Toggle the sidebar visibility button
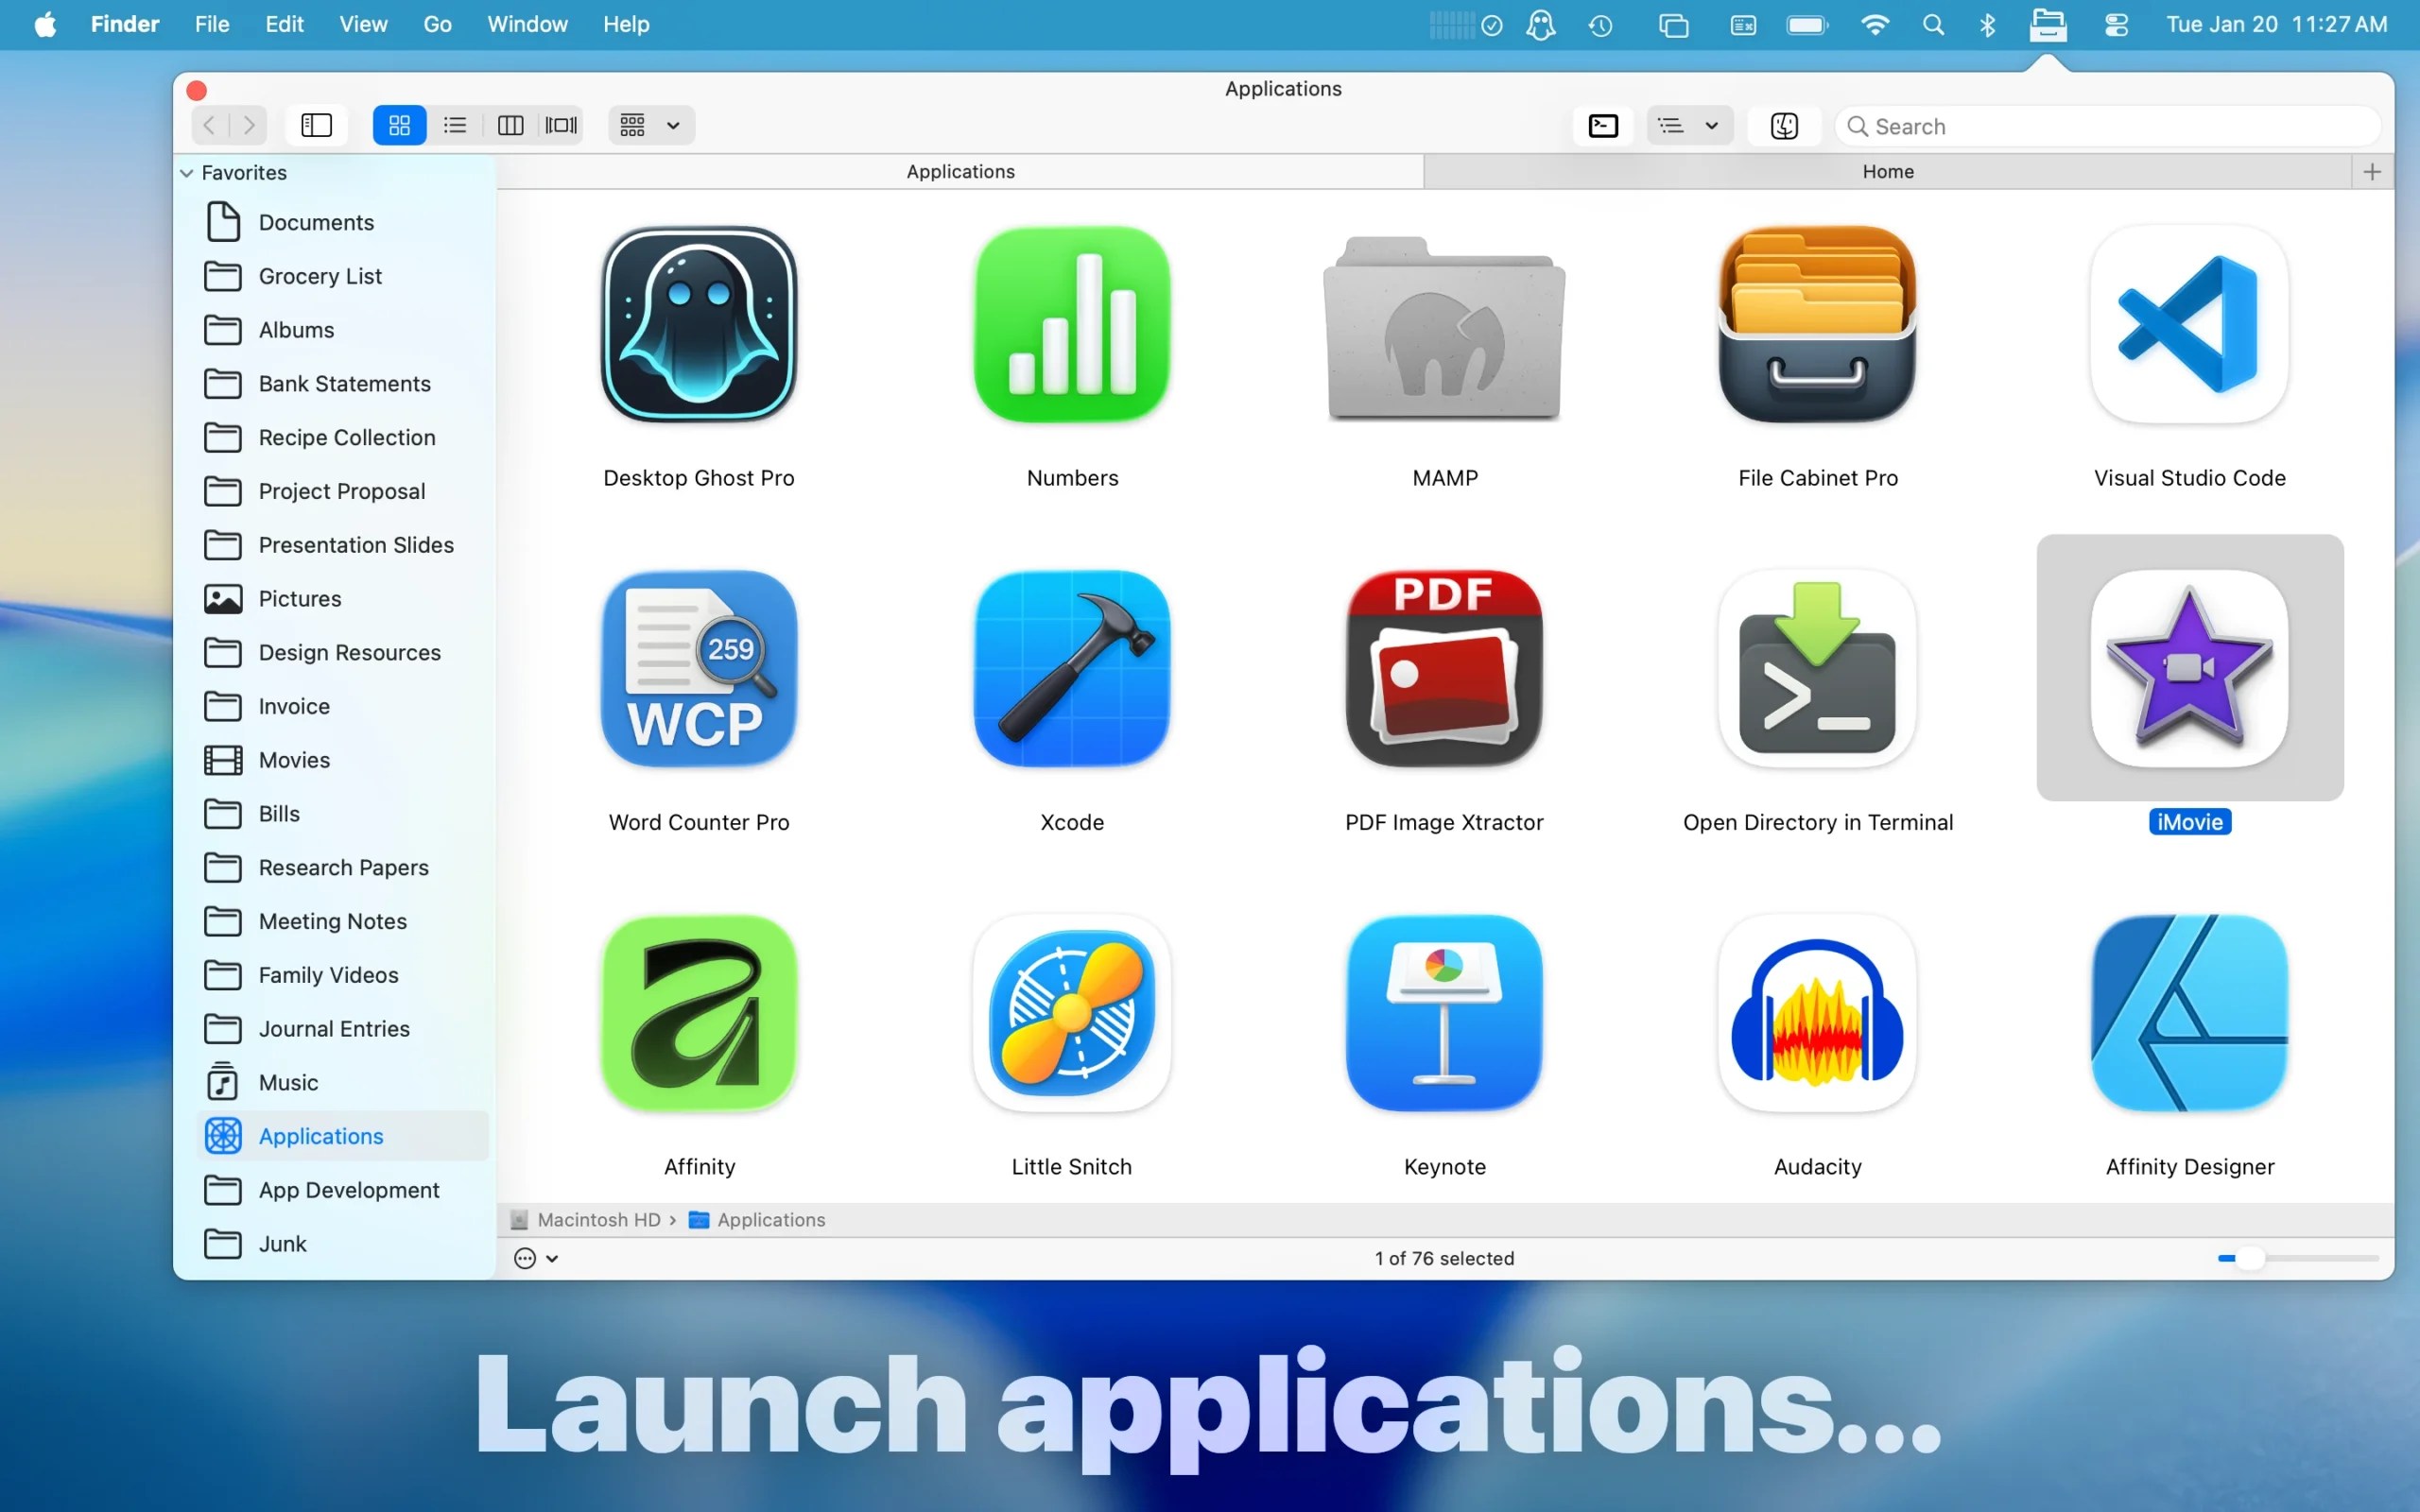2420x1512 pixels. 316,125
